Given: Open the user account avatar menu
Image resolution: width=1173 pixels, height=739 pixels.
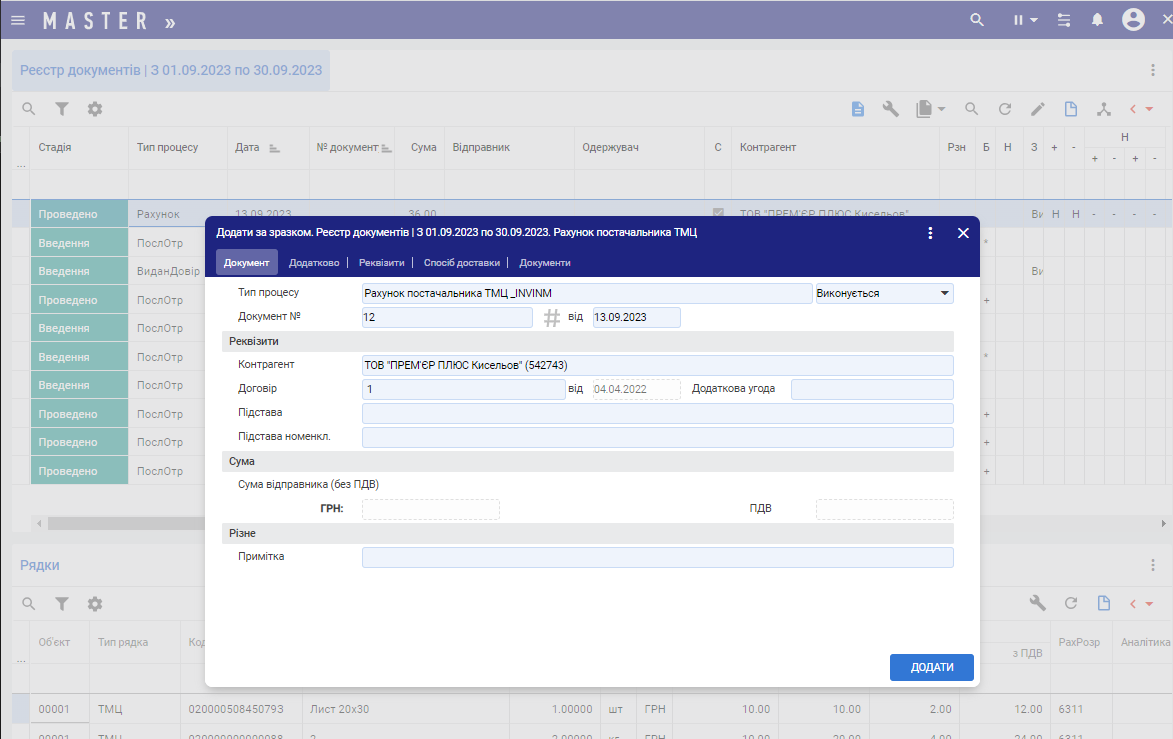Looking at the screenshot, I should point(1133,20).
